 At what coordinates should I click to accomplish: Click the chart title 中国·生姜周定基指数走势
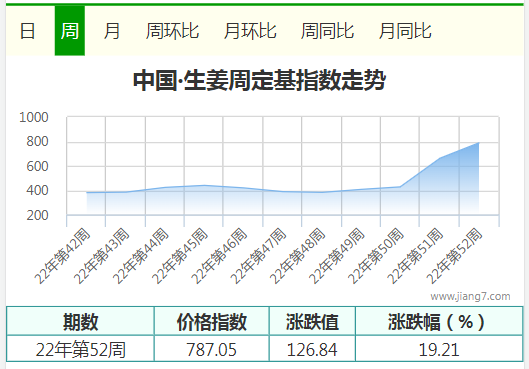coord(259,80)
